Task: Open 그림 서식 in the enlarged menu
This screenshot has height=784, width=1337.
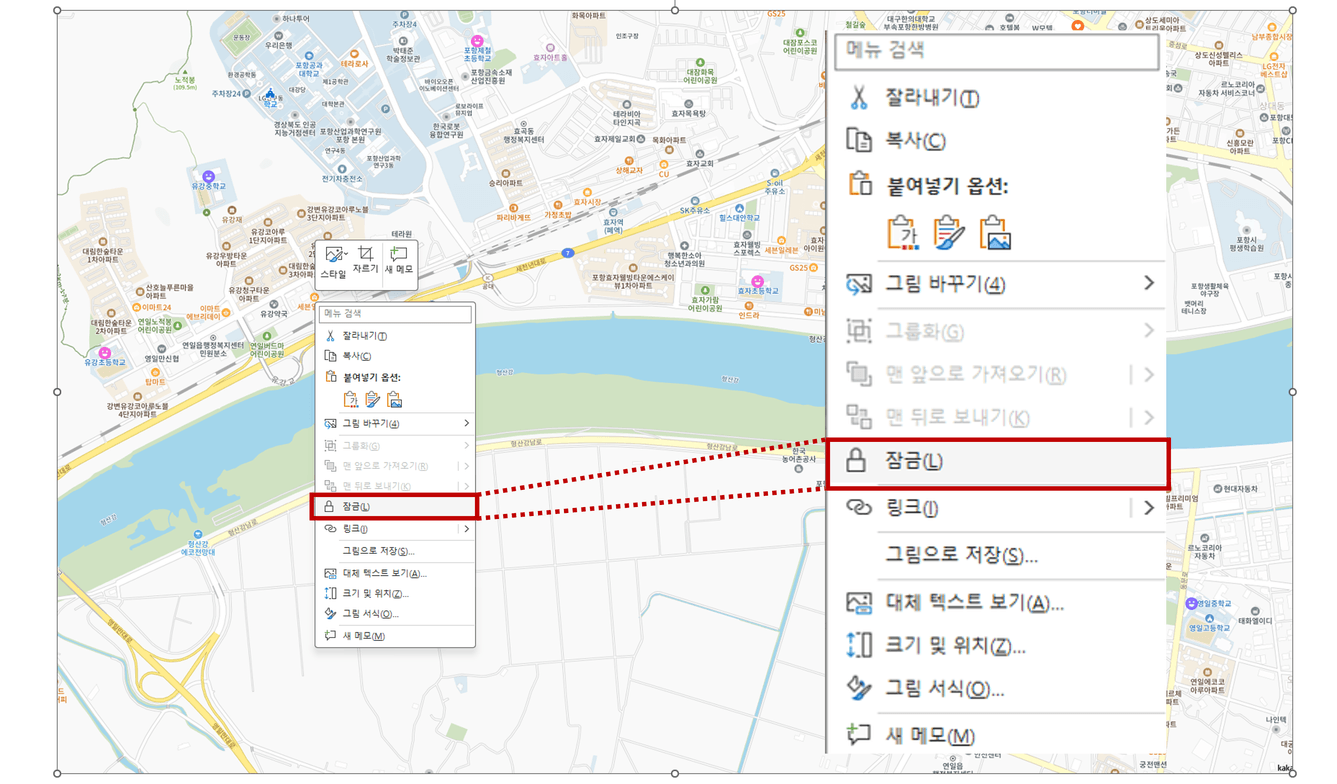Action: 944,689
